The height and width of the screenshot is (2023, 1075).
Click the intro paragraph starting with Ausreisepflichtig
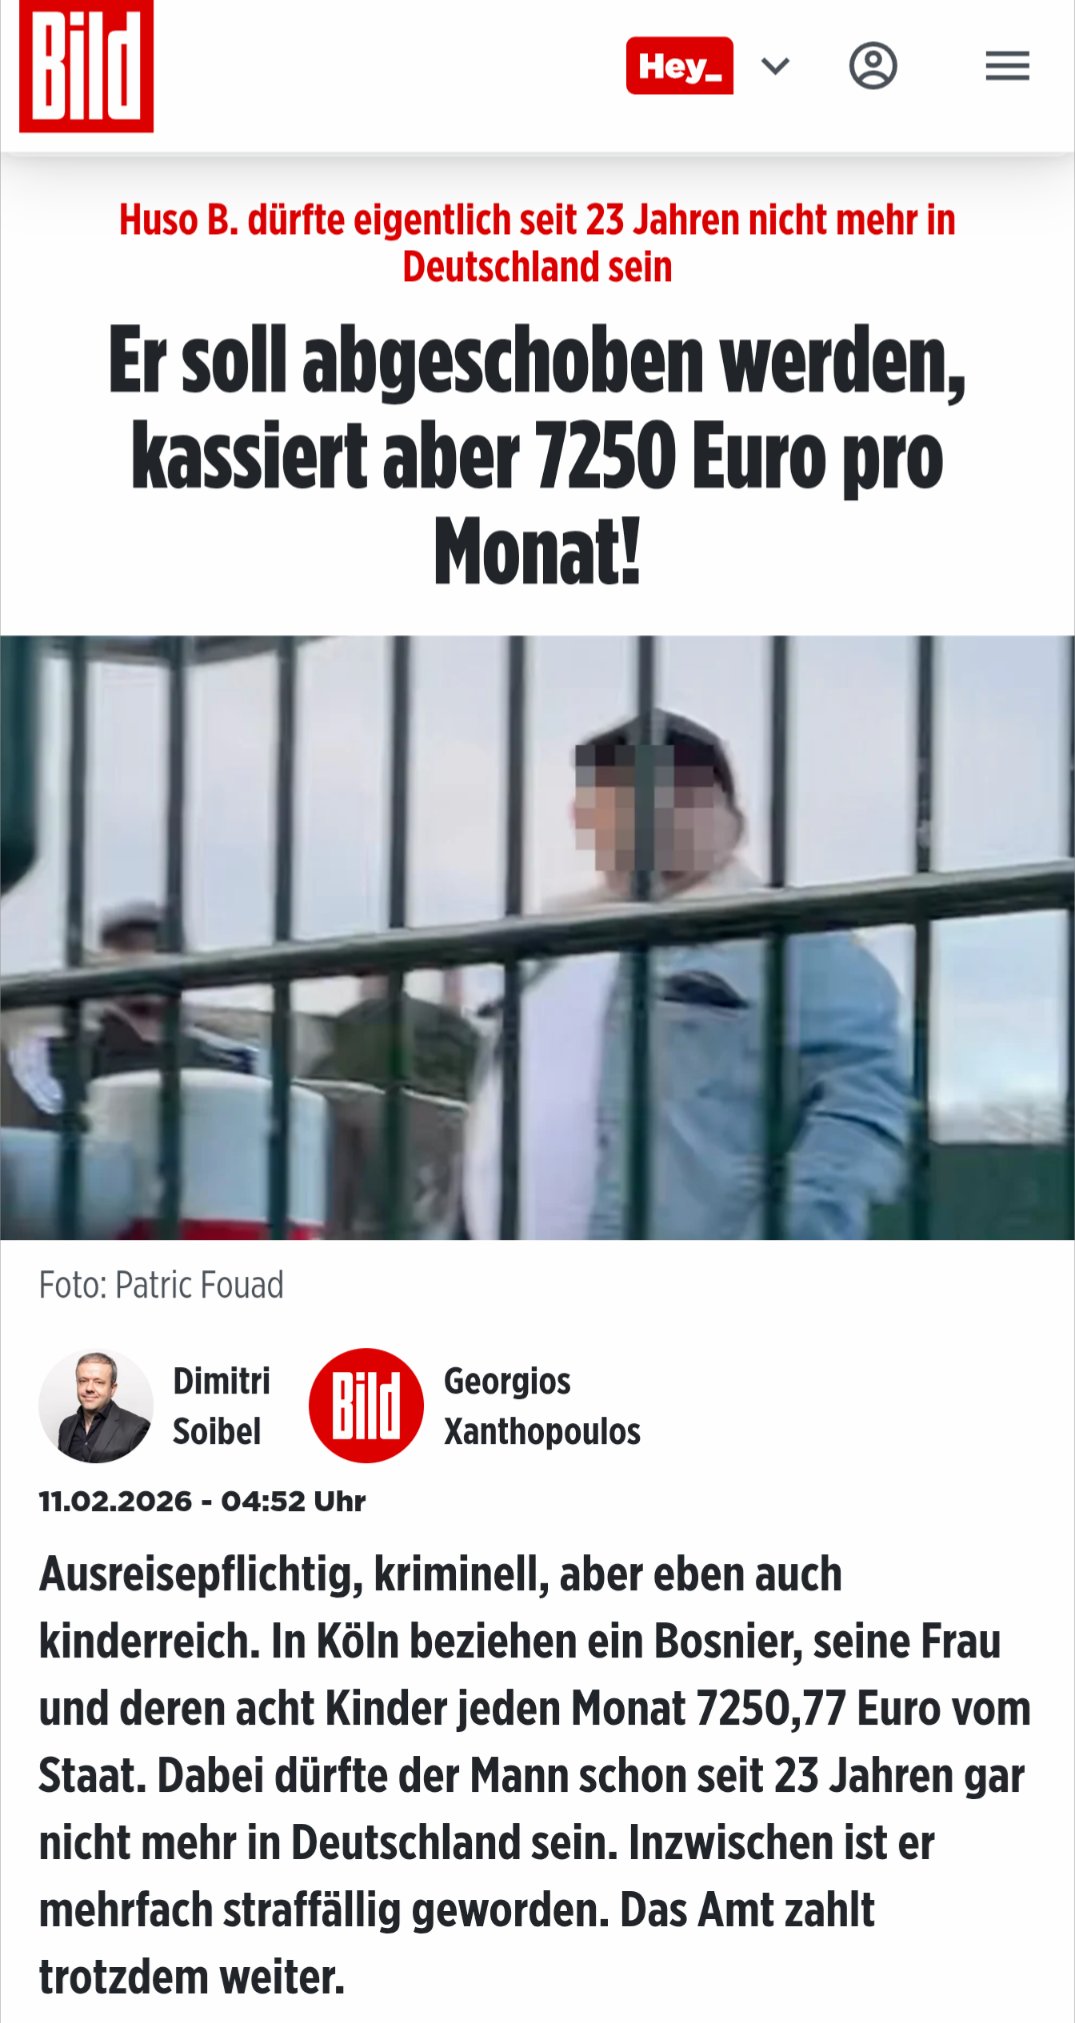(535, 1775)
